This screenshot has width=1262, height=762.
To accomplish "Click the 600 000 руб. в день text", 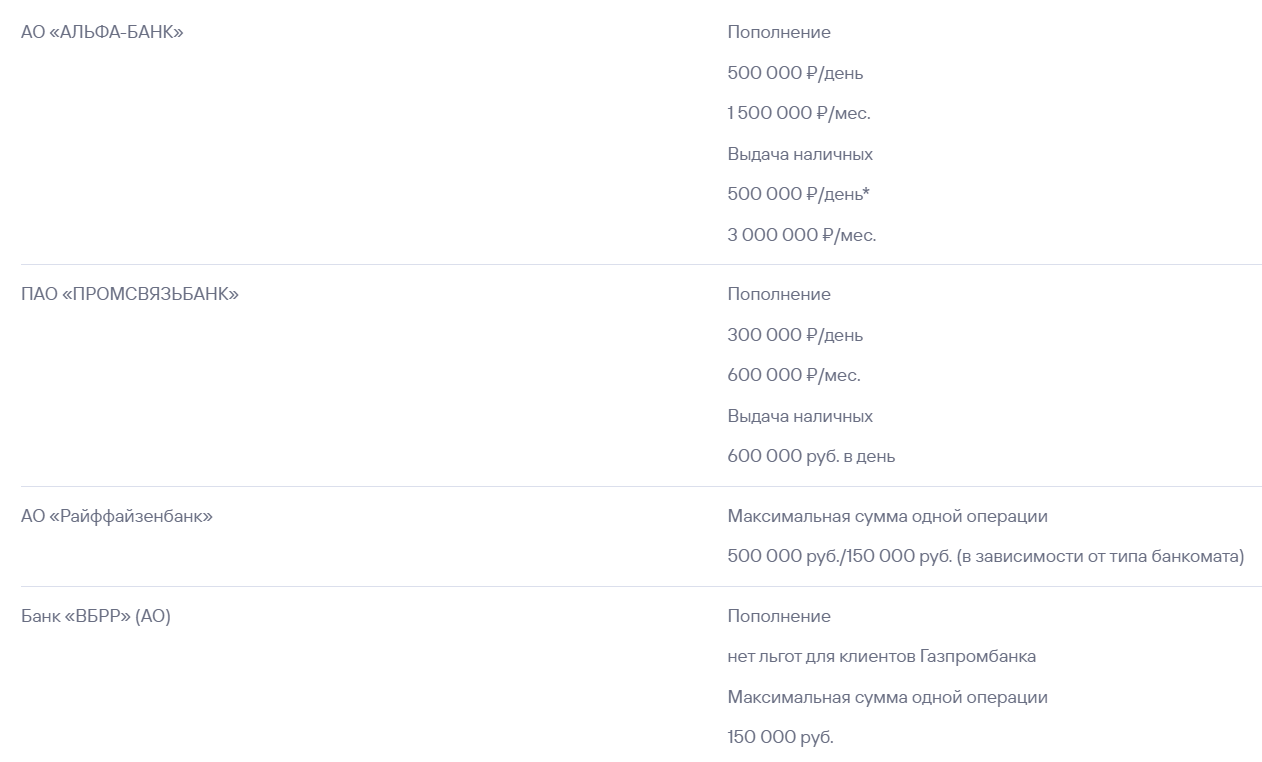I will [811, 456].
